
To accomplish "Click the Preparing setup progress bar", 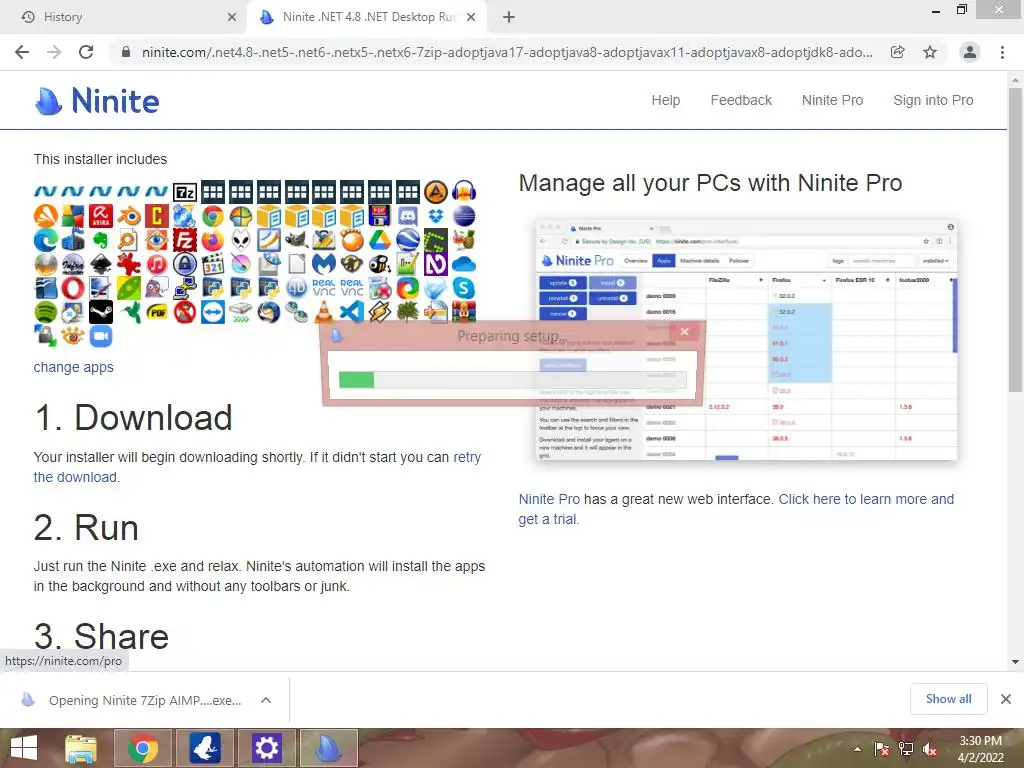I will [513, 379].
